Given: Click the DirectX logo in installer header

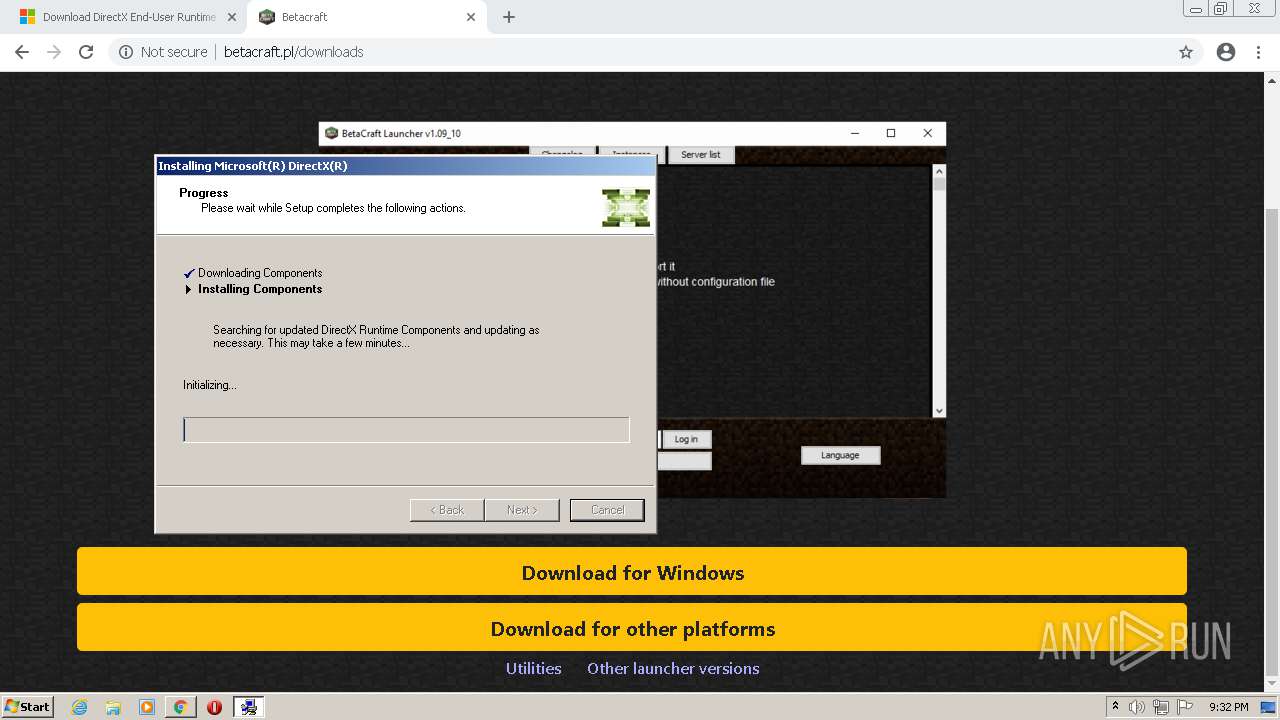Looking at the screenshot, I should [626, 207].
